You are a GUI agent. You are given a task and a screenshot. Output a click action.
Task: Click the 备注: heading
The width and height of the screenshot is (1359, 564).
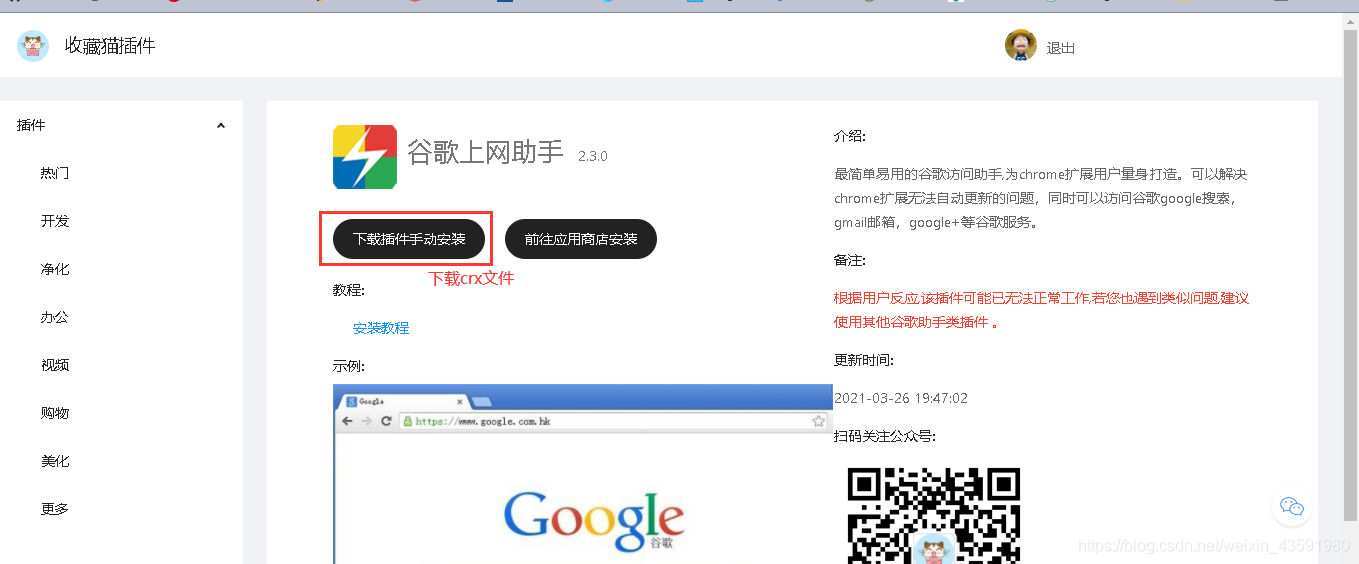click(850, 260)
